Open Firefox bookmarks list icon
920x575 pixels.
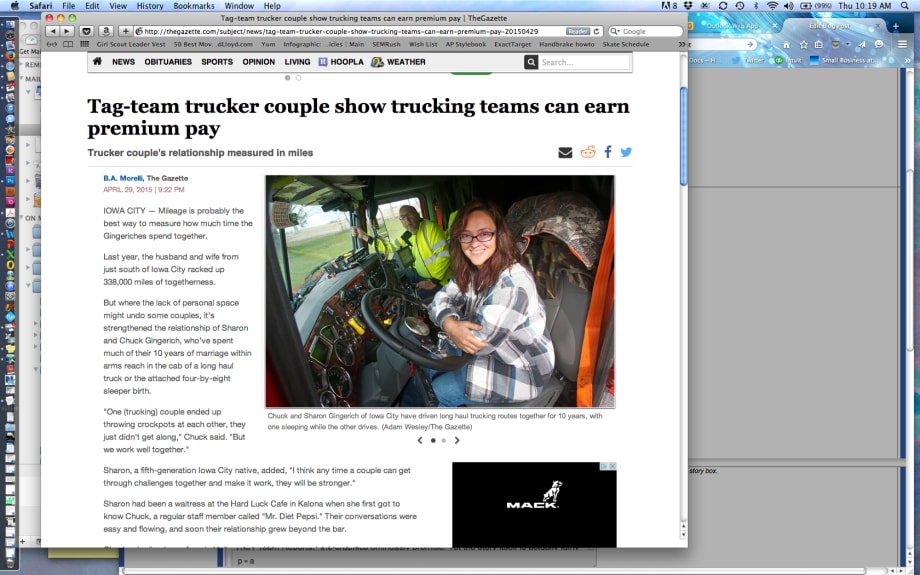818,45
